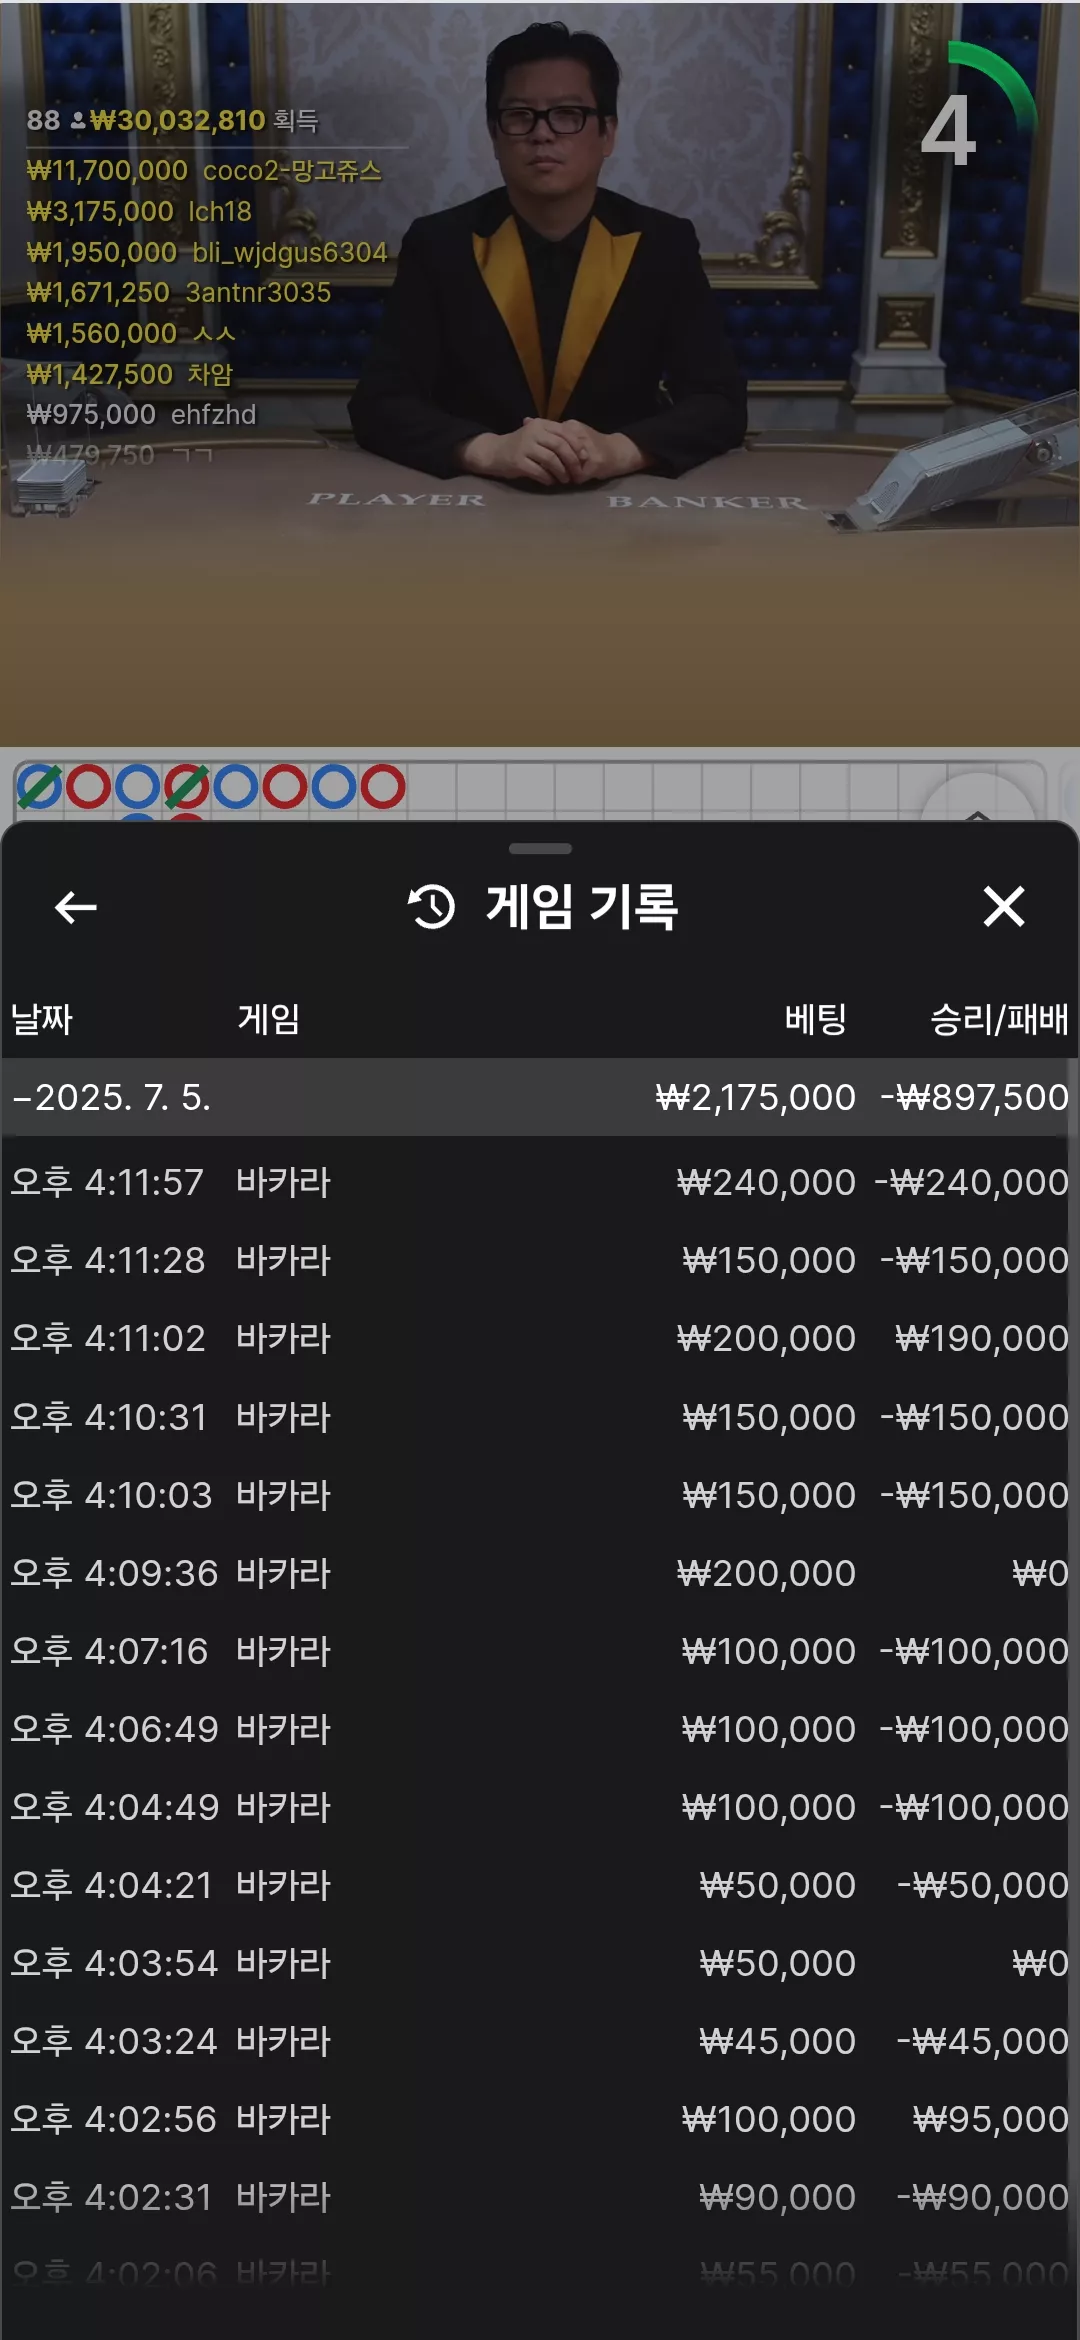Viewport: 1080px width, 2340px height.
Task: Select the 오후 4:10:31 game row
Action: click(x=540, y=1417)
